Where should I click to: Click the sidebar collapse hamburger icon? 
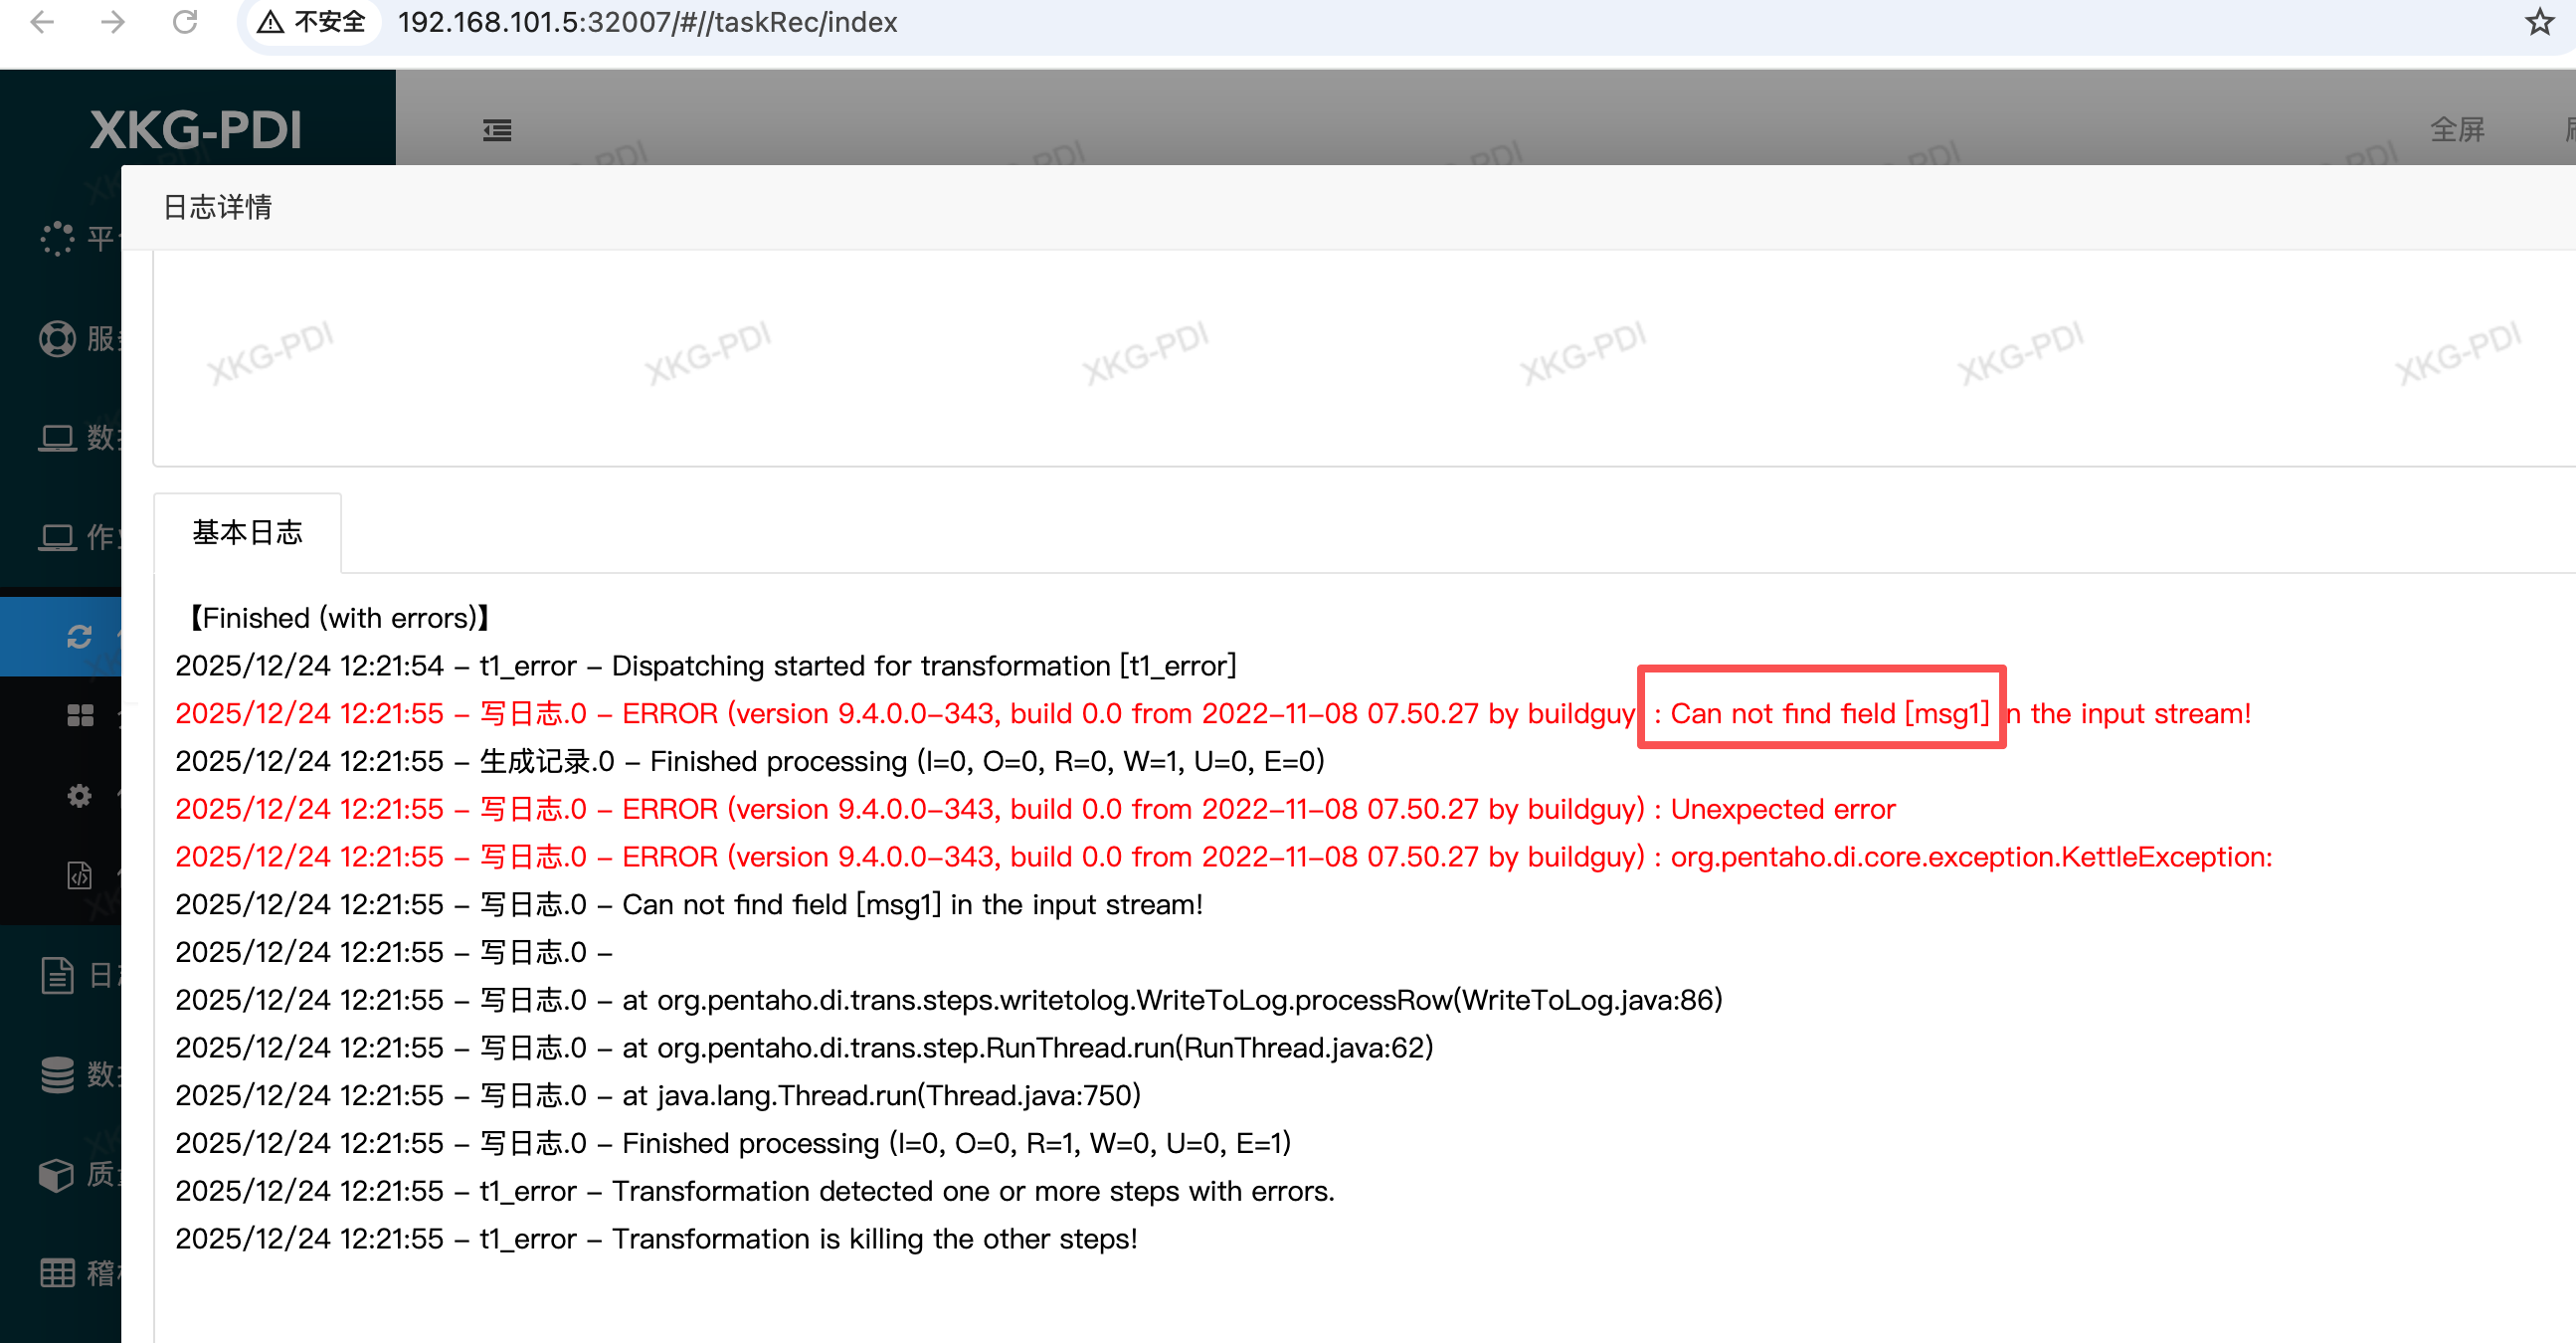pos(497,130)
